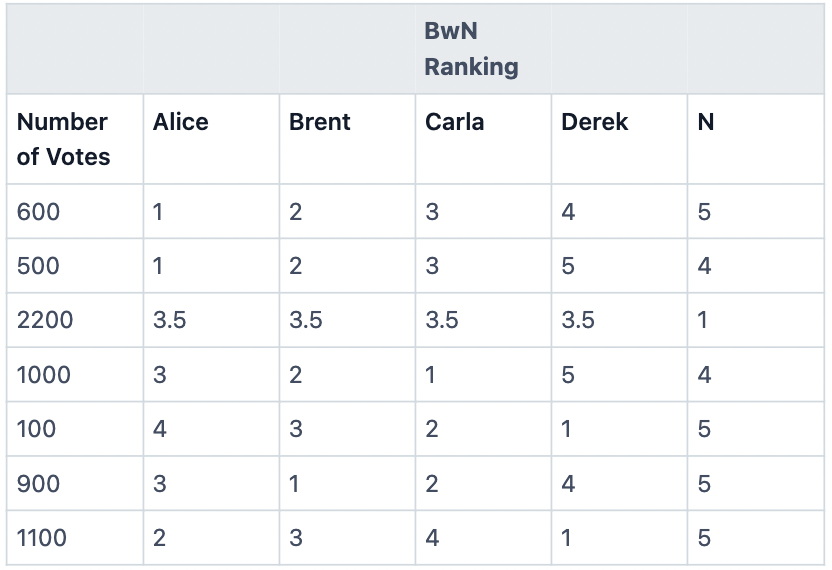832x570 pixels.
Task: Click Brent's ranking in the 900 row
Action: tap(295, 484)
